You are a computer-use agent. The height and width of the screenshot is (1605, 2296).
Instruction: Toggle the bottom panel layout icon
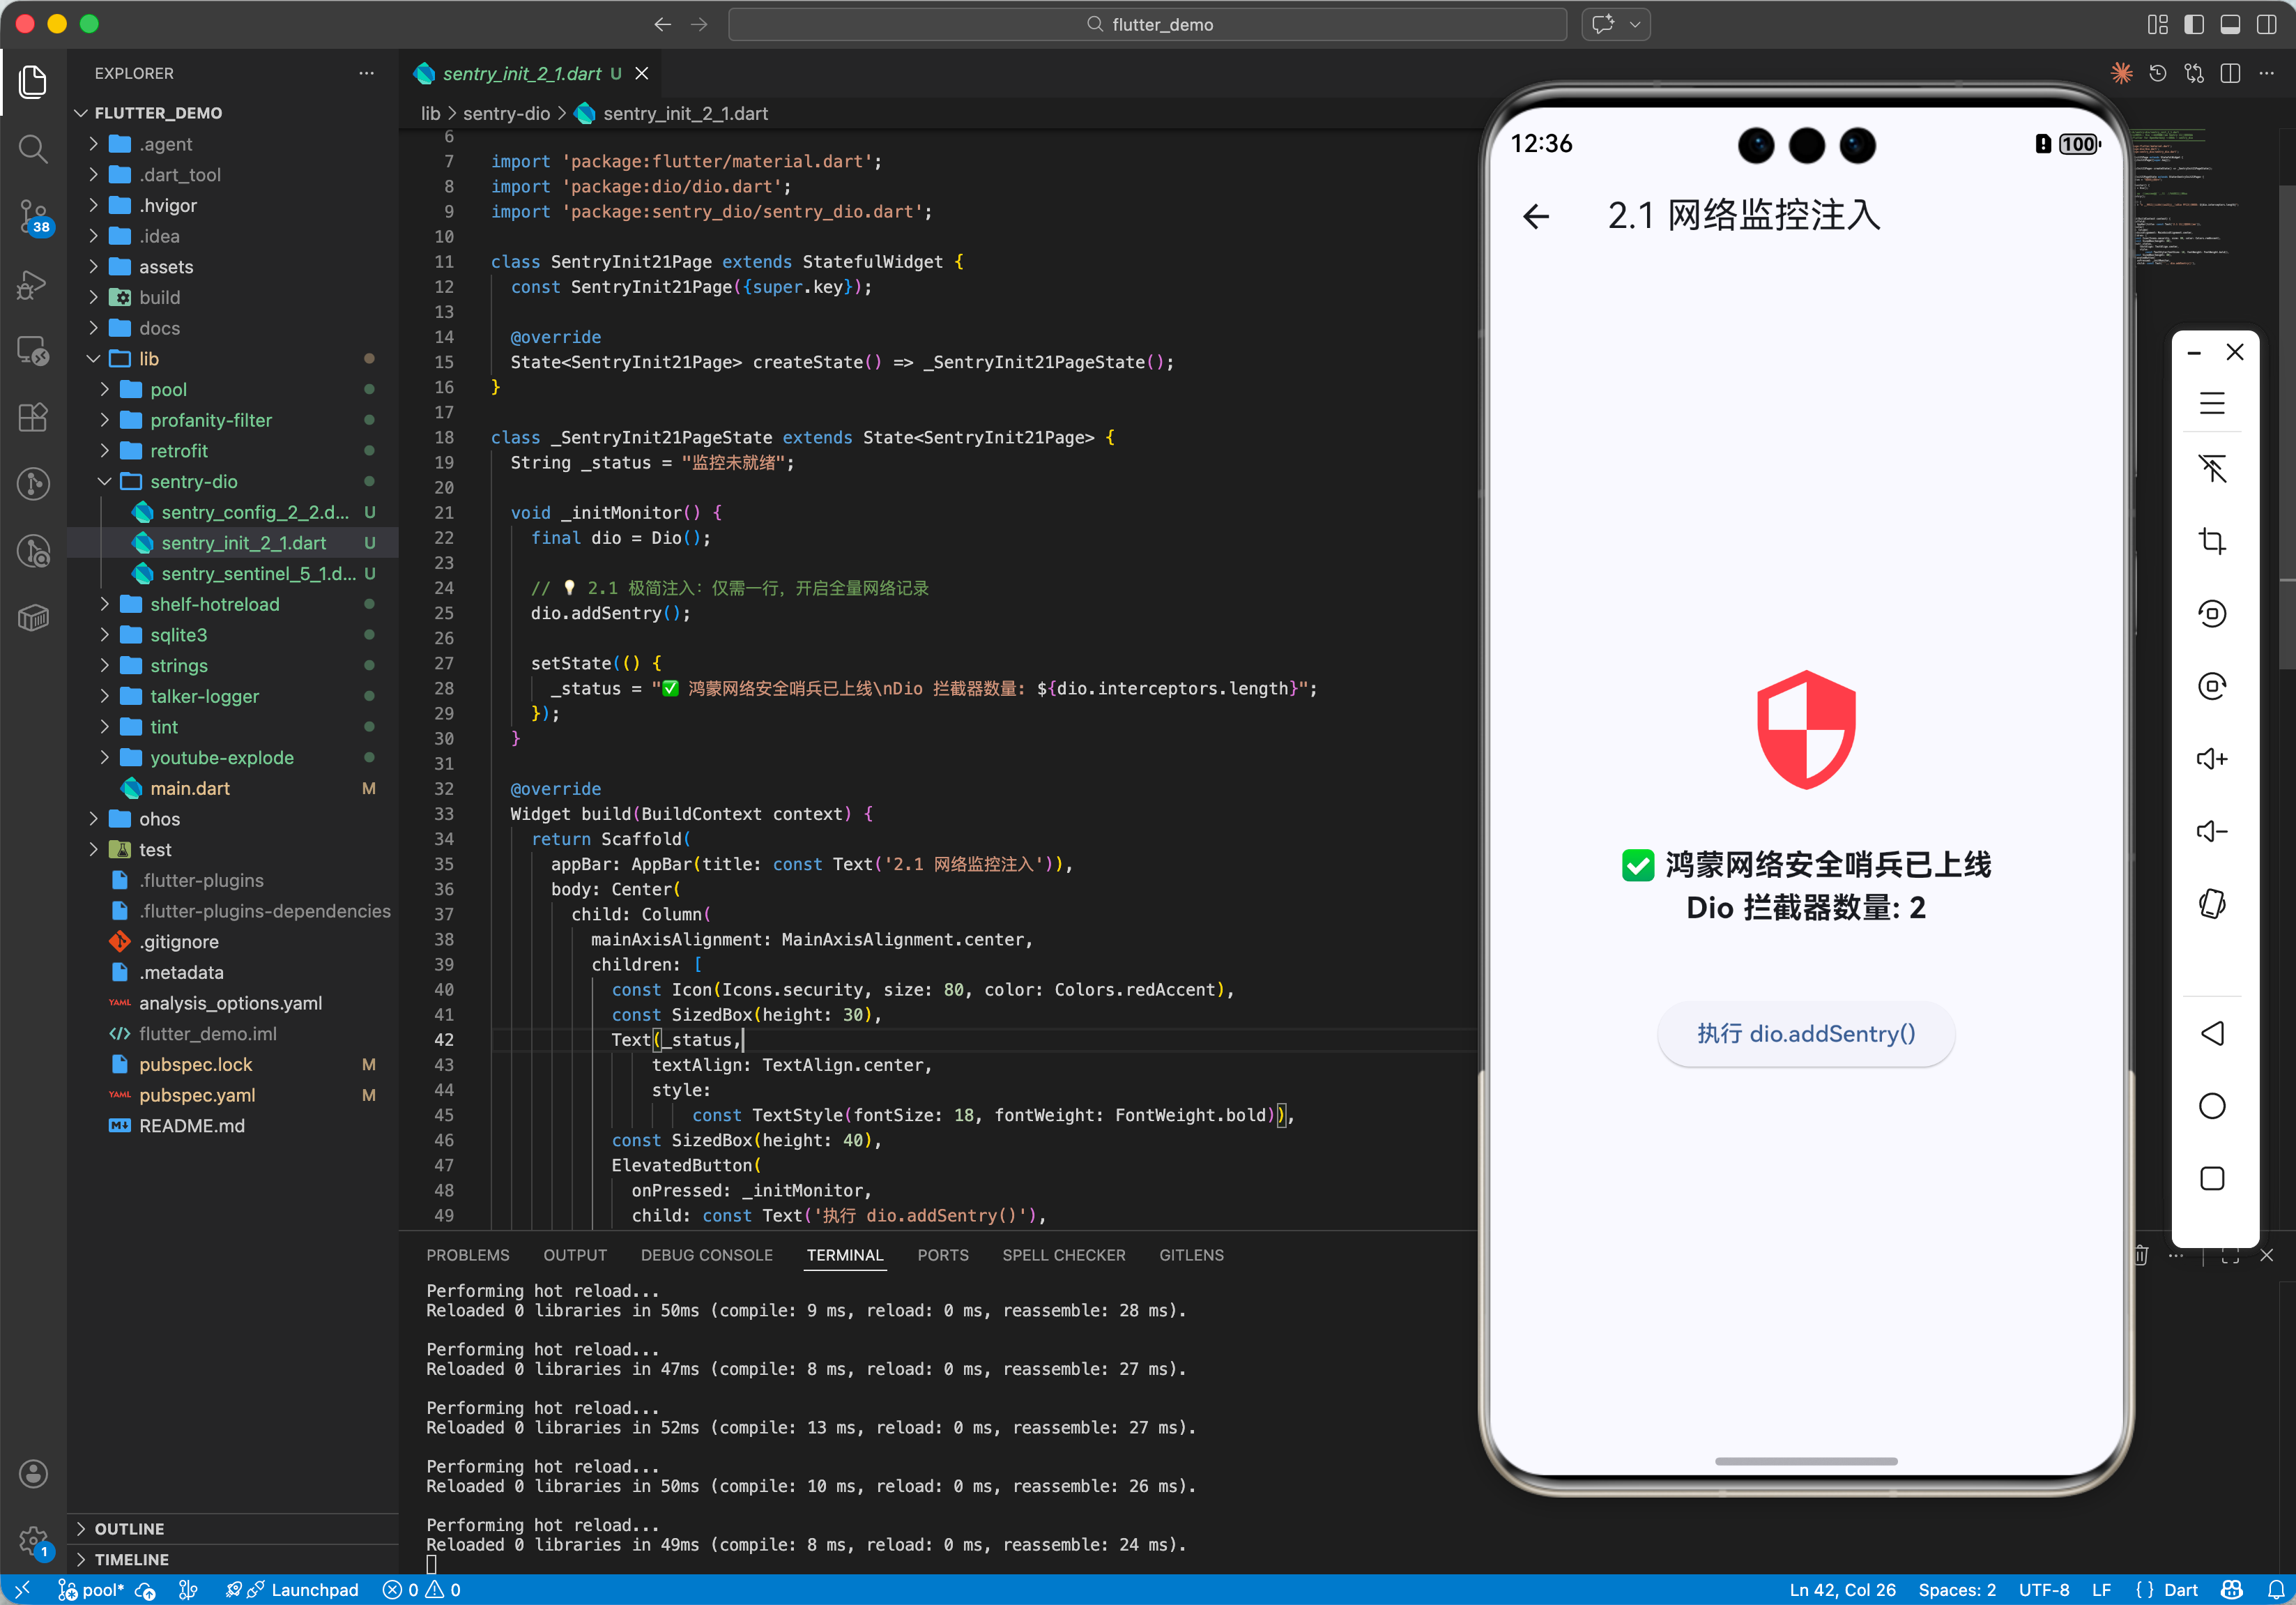point(2230,24)
